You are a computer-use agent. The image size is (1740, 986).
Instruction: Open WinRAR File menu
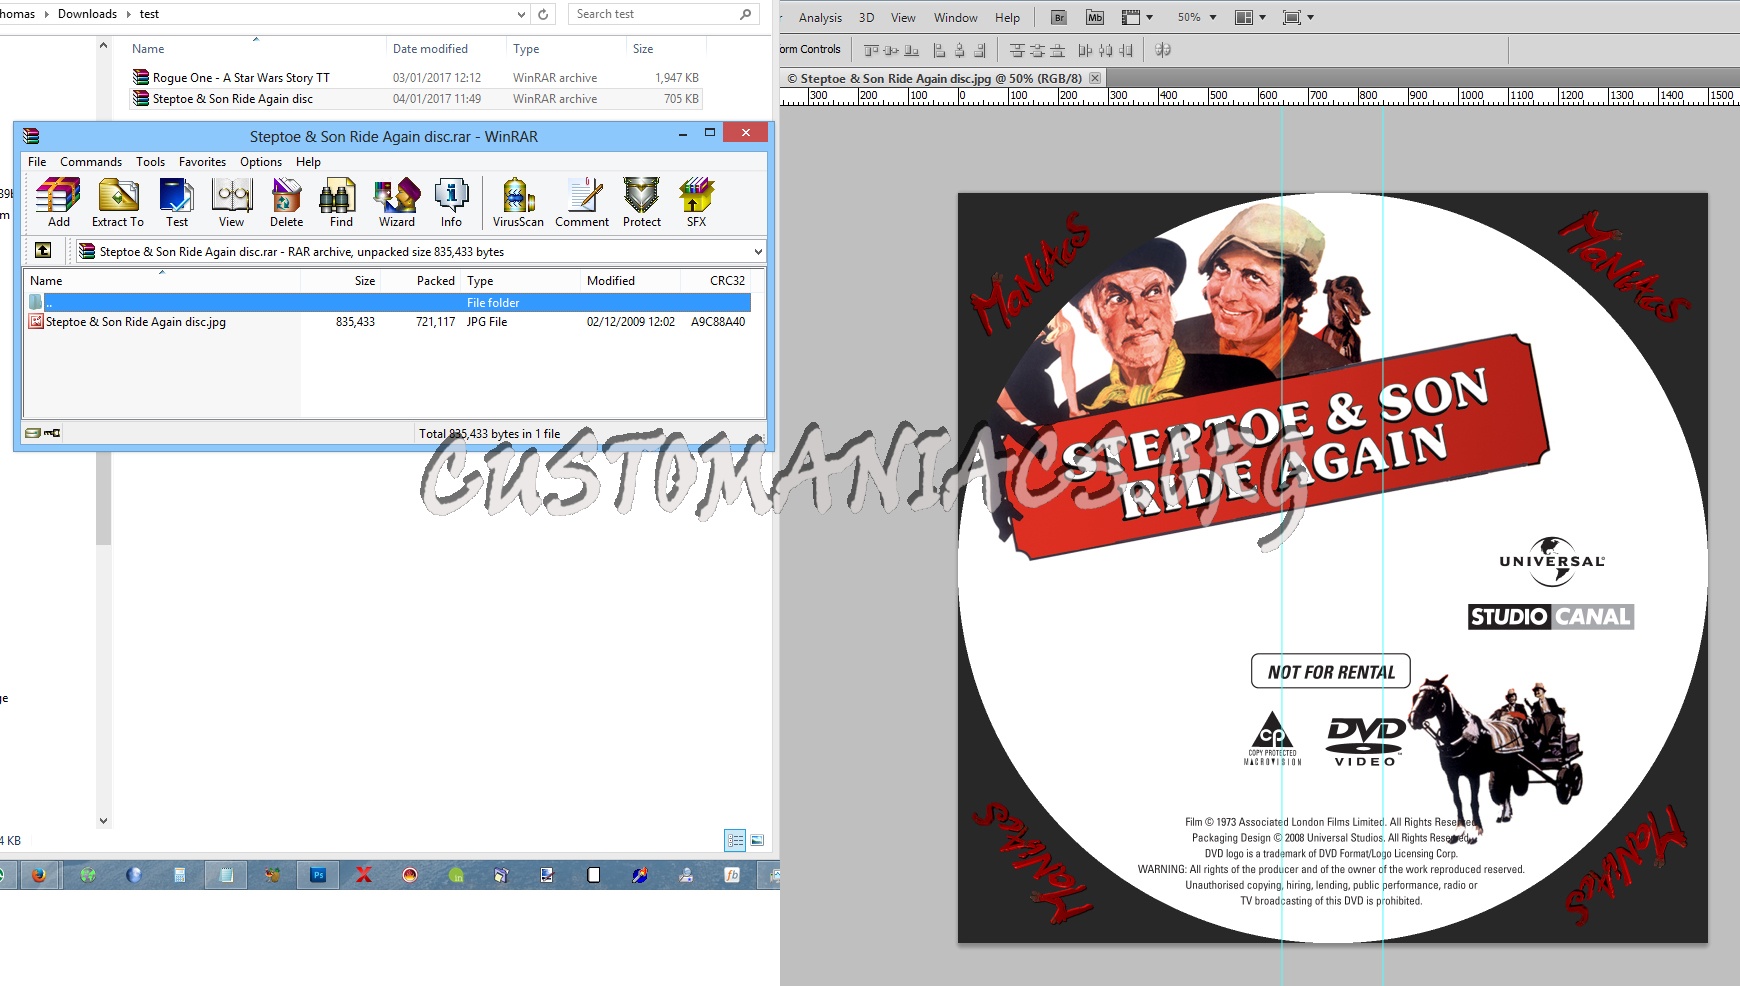pos(37,162)
